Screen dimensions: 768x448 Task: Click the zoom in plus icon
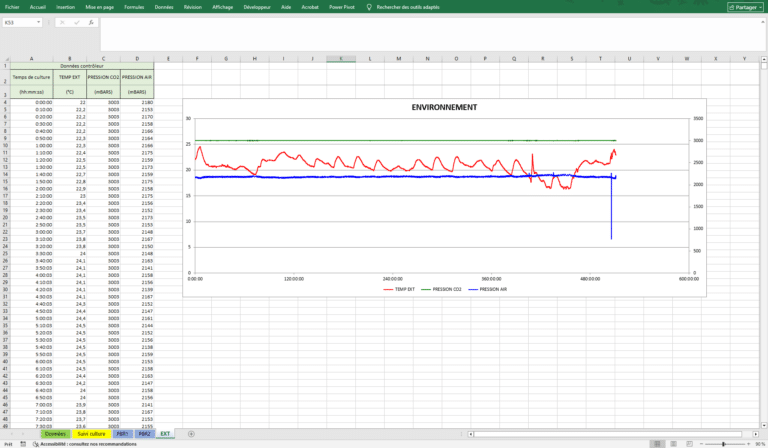749,444
